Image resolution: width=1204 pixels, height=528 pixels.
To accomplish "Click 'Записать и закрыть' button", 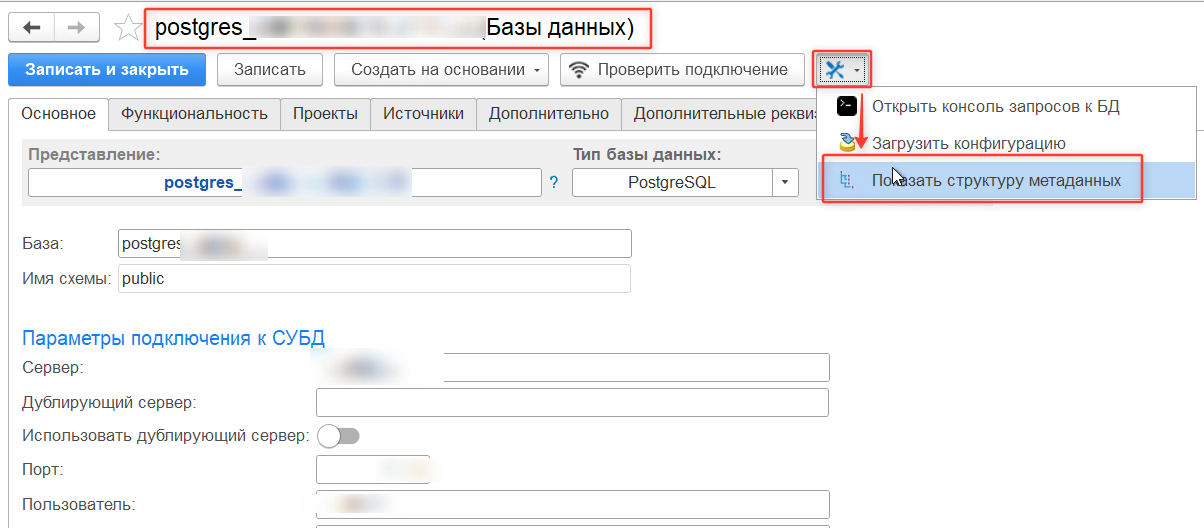I will (107, 70).
